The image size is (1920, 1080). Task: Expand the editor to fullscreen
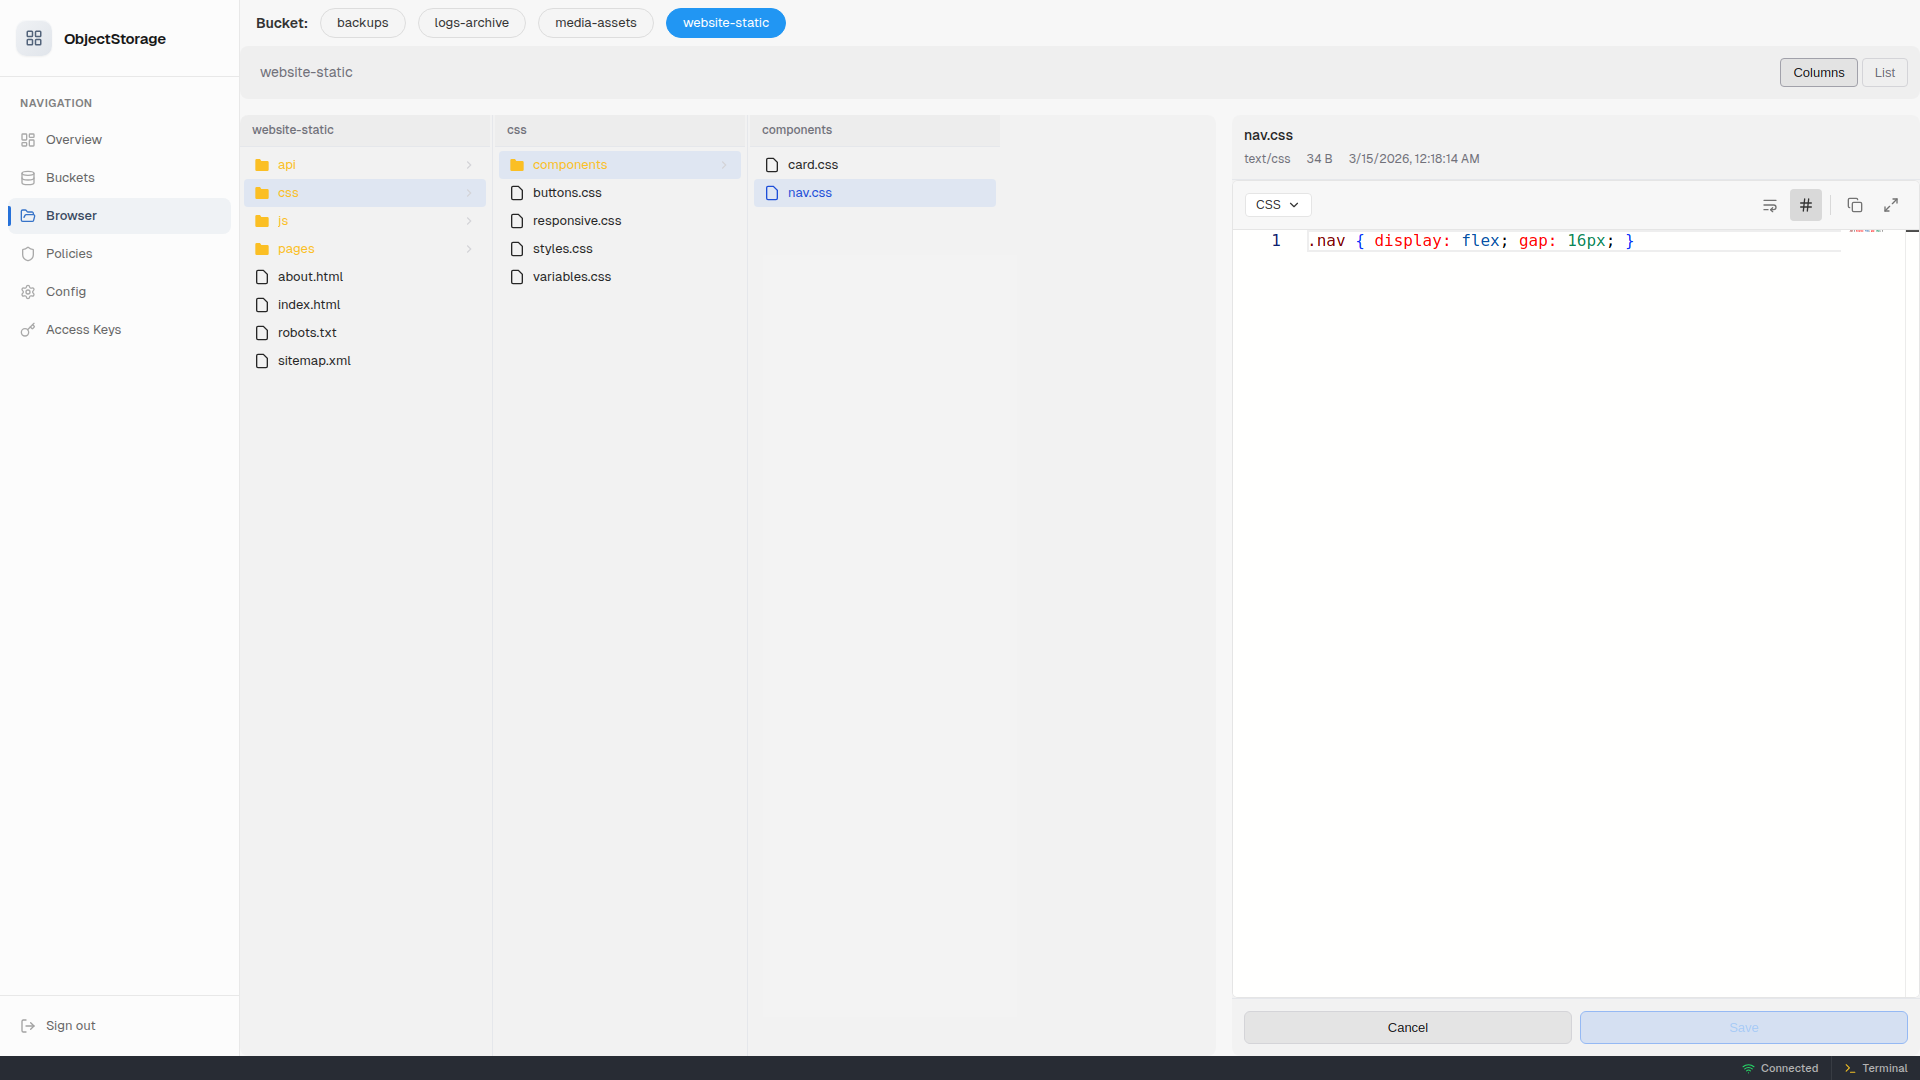[1891, 205]
